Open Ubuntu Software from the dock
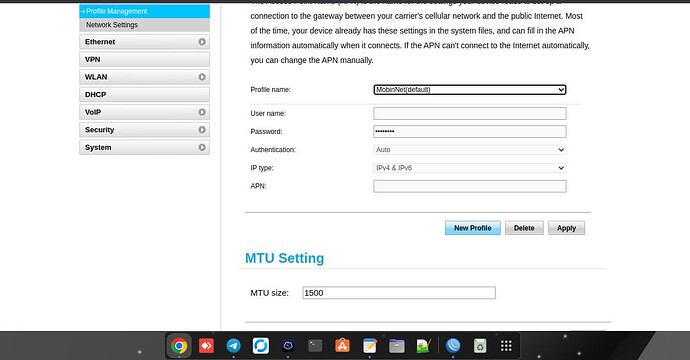 tap(342, 346)
